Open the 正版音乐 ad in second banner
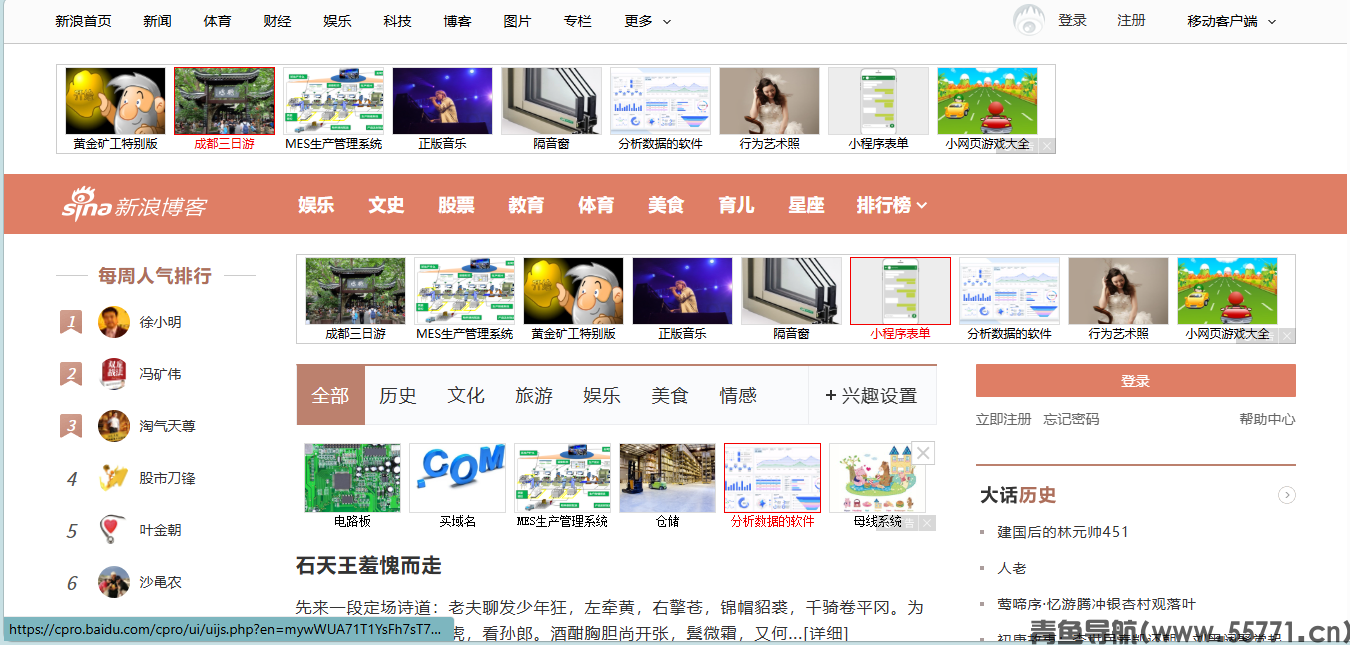The image size is (1350, 645). point(682,299)
